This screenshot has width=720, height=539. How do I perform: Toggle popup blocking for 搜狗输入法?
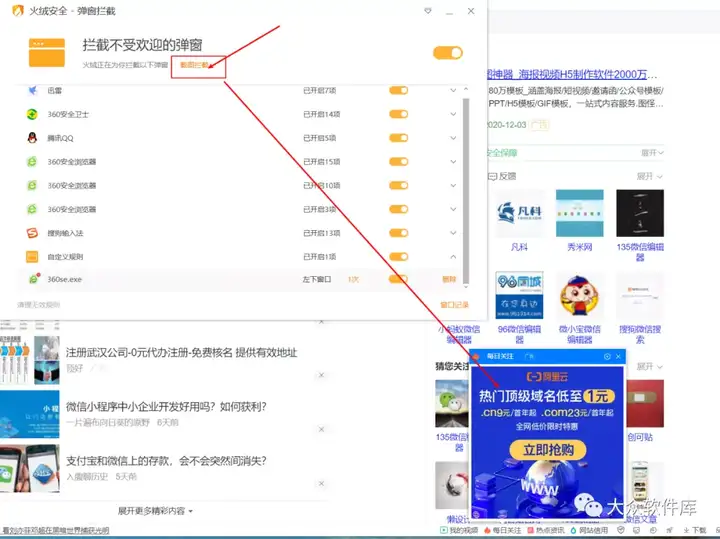[399, 233]
